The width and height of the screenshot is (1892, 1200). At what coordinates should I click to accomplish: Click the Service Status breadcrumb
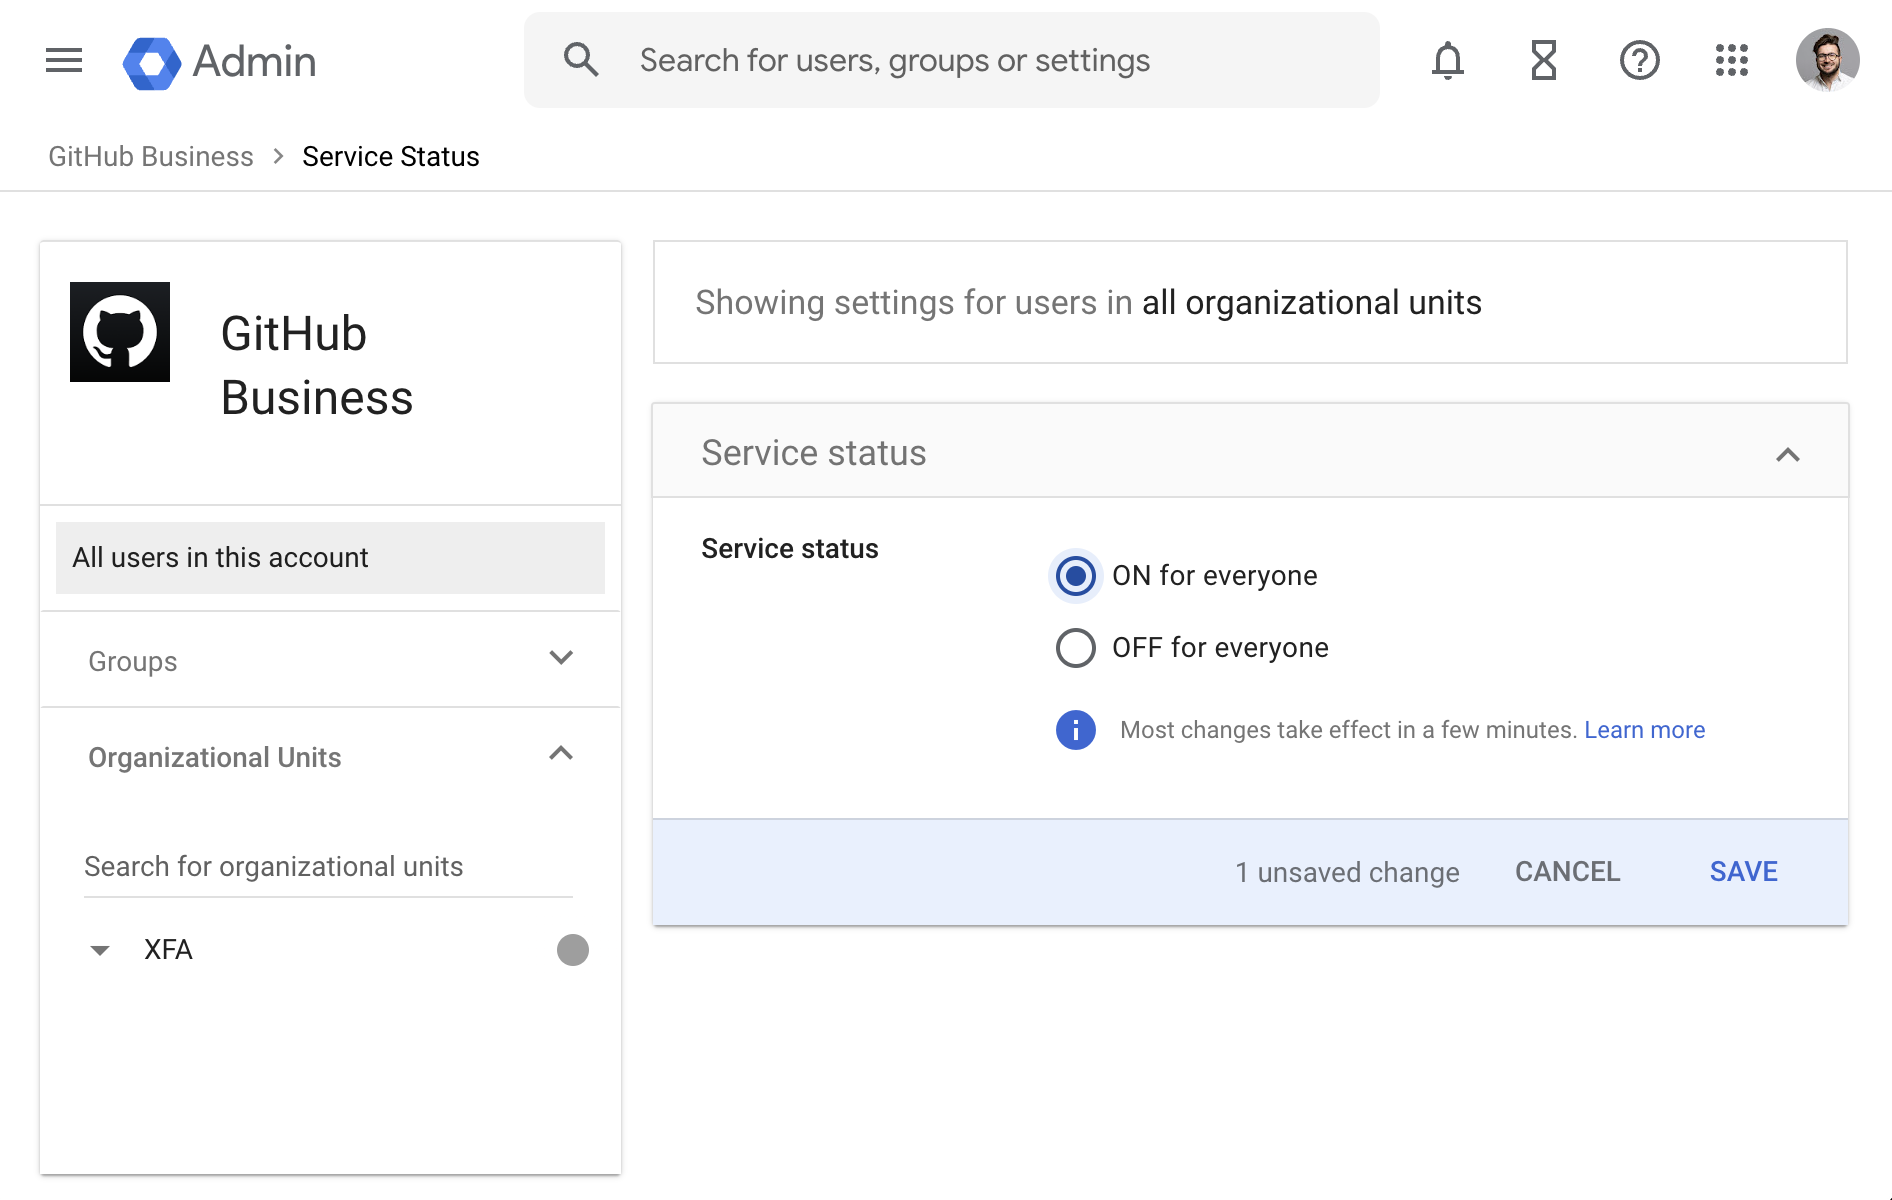pos(391,157)
